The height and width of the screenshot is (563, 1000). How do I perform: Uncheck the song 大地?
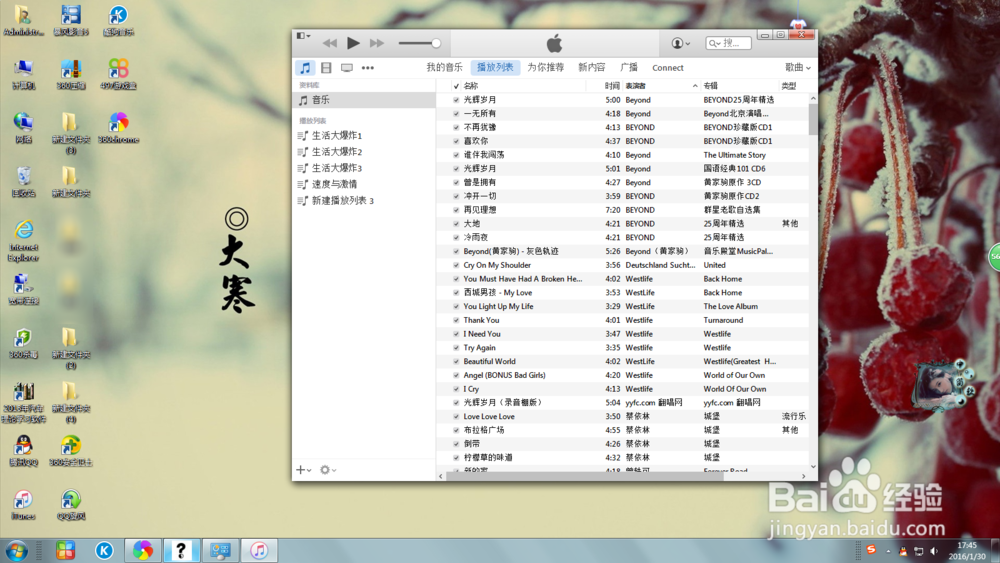click(456, 224)
